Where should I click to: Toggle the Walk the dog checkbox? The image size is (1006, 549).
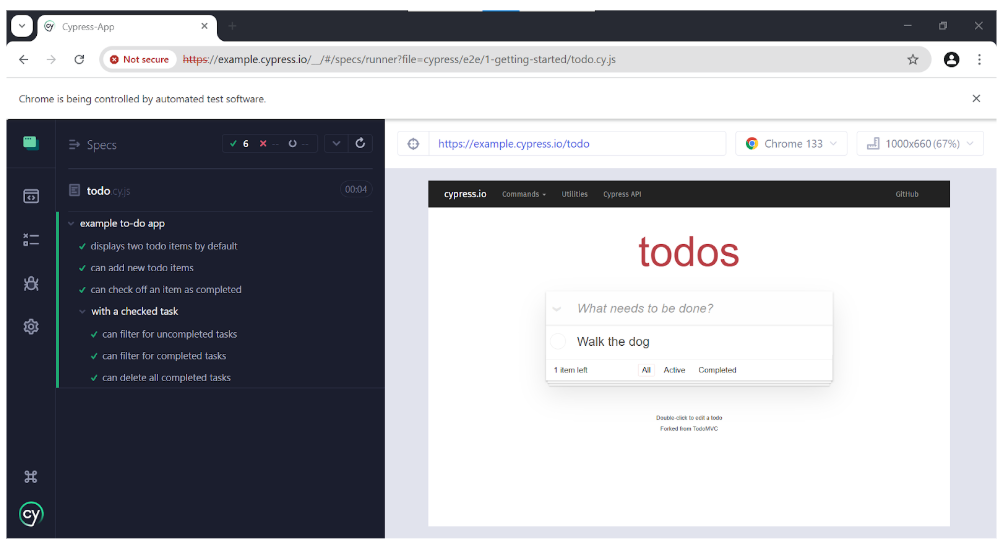(x=558, y=341)
